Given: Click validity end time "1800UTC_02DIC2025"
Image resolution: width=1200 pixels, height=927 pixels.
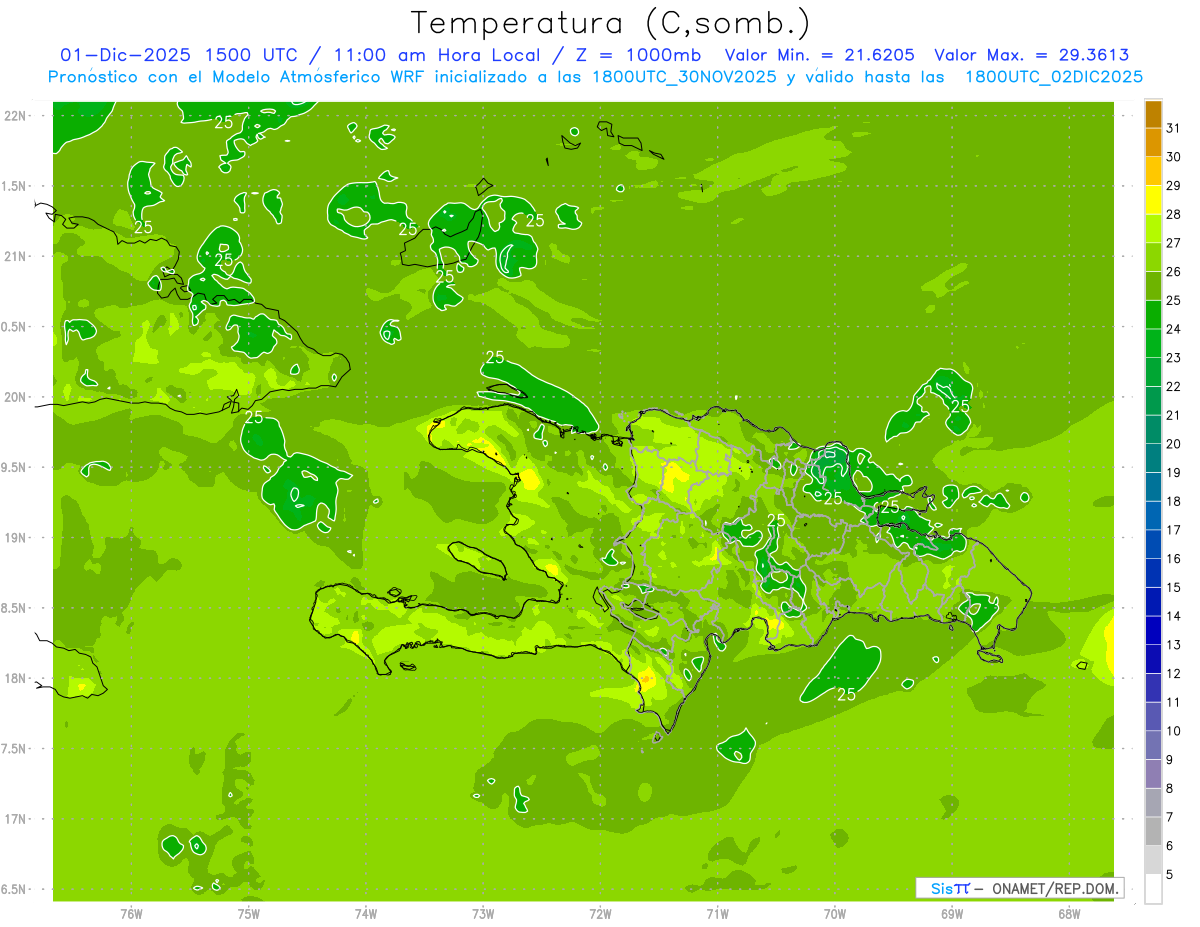Looking at the screenshot, I should click(x=1054, y=76).
